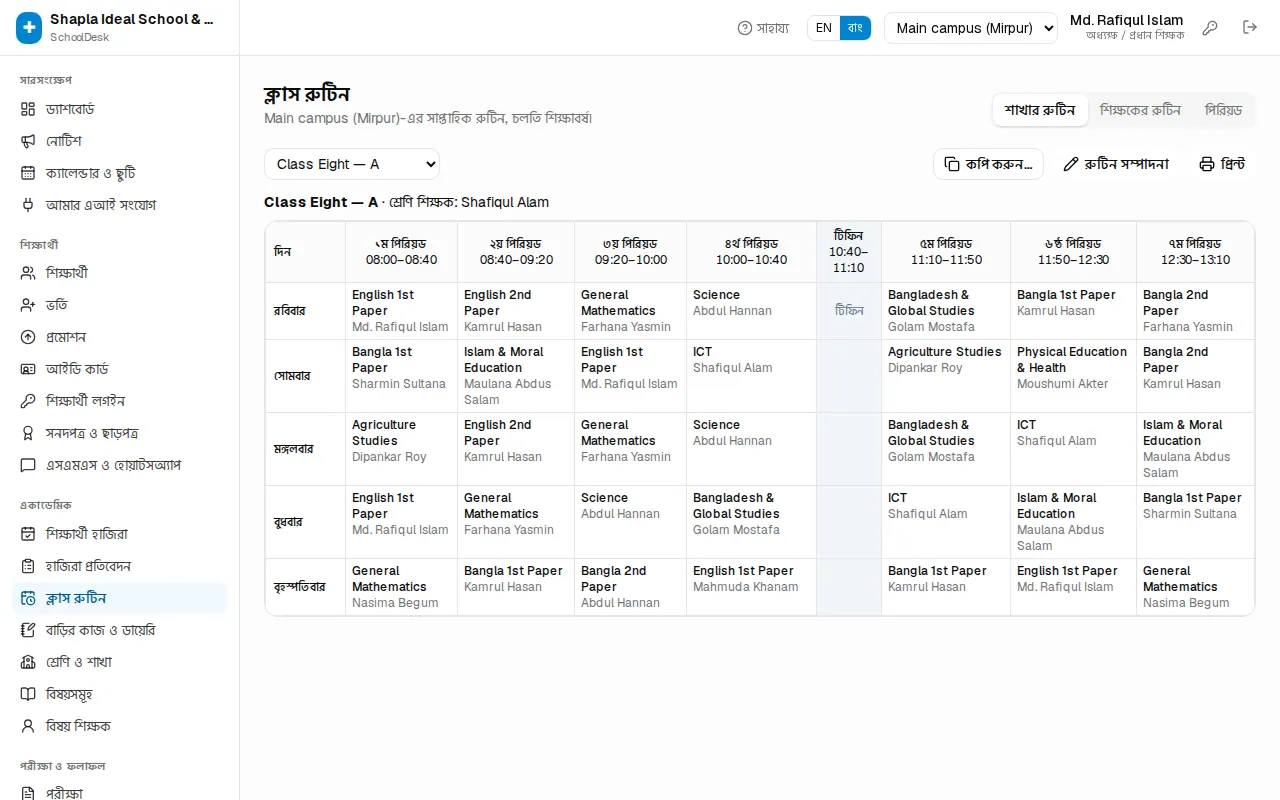This screenshot has height=800, width=1280.
Task: Click the key icon in the top bar
Action: pyautogui.click(x=1210, y=28)
